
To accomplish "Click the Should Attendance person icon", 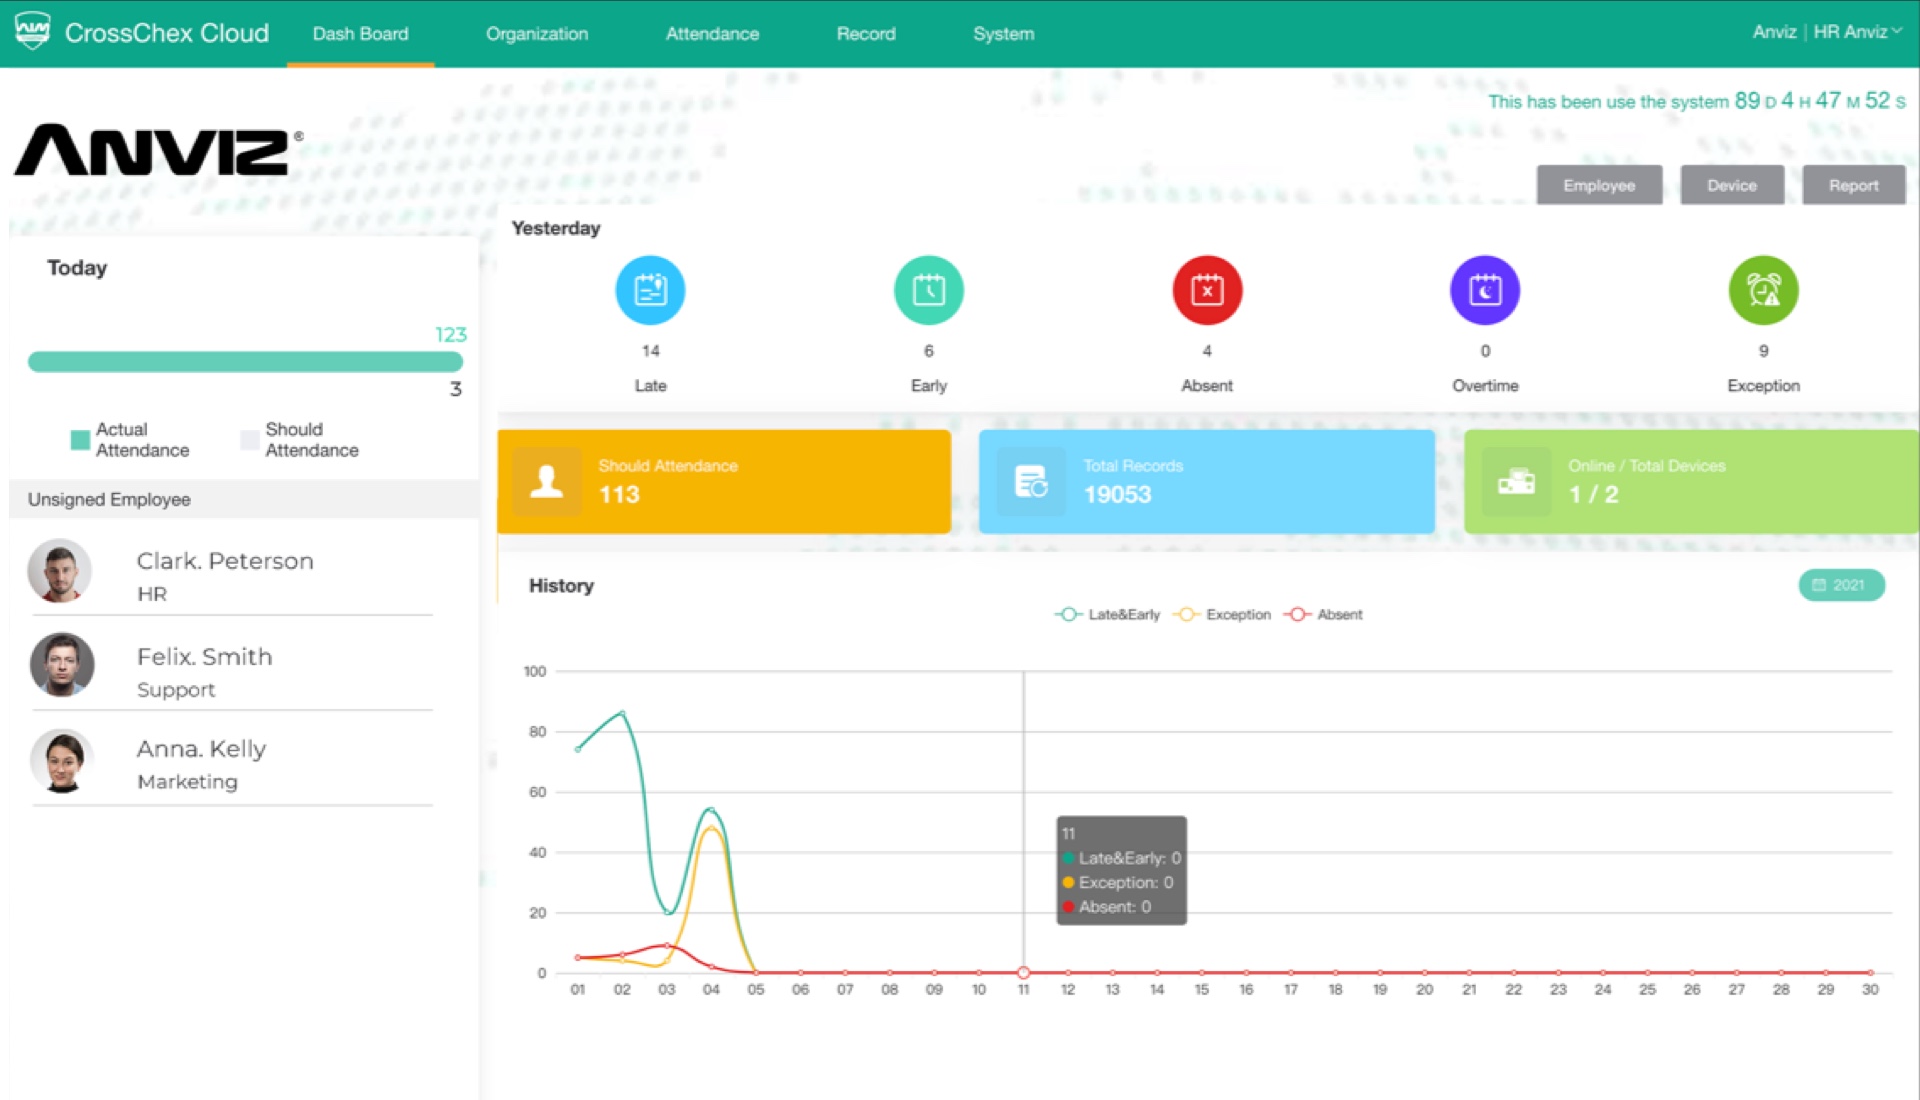I will tap(546, 481).
